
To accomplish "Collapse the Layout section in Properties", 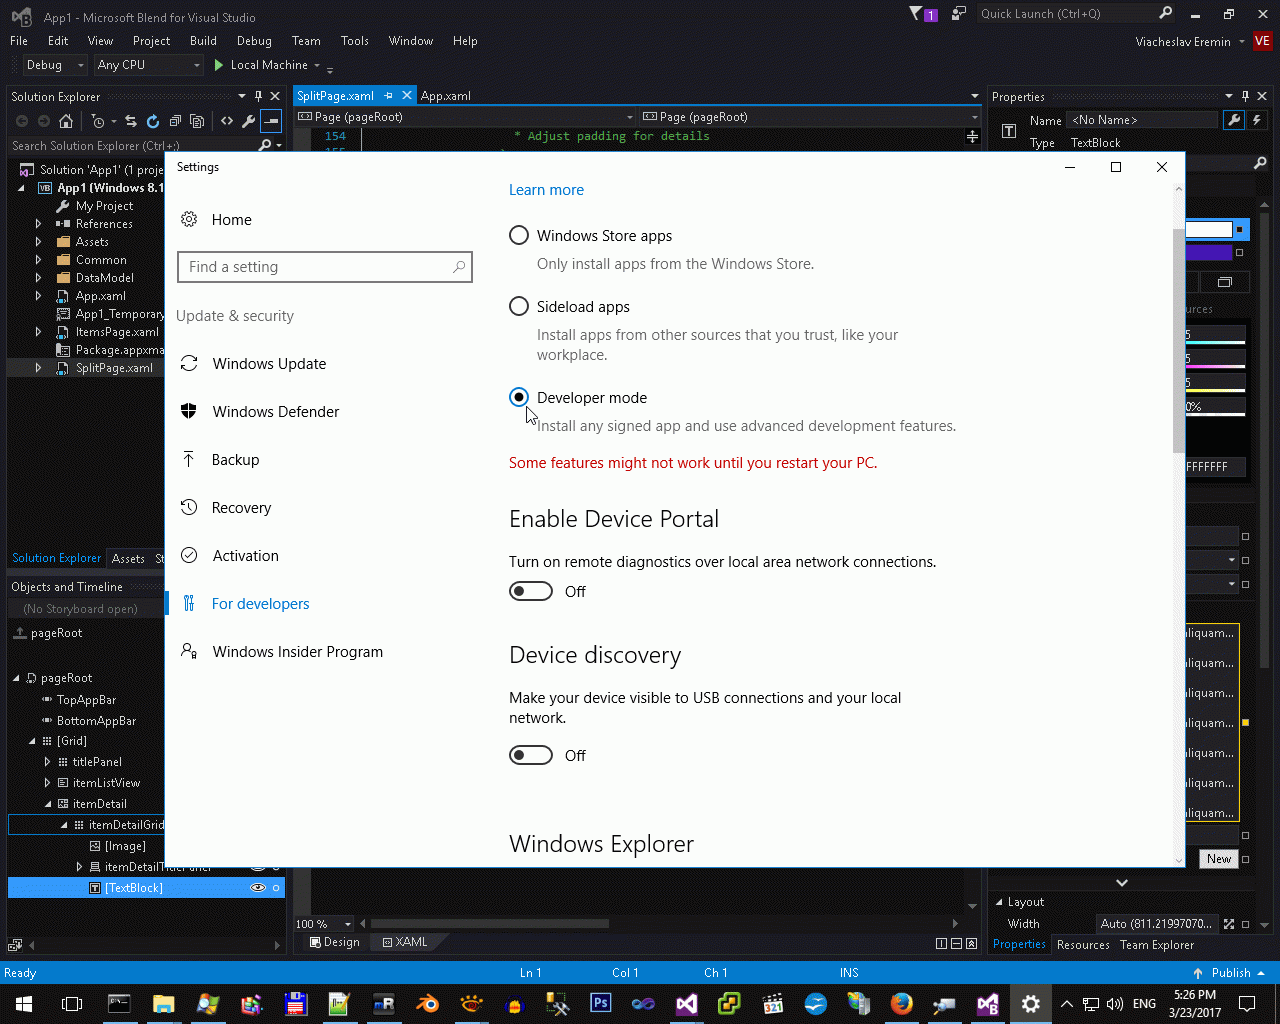I will click(999, 902).
